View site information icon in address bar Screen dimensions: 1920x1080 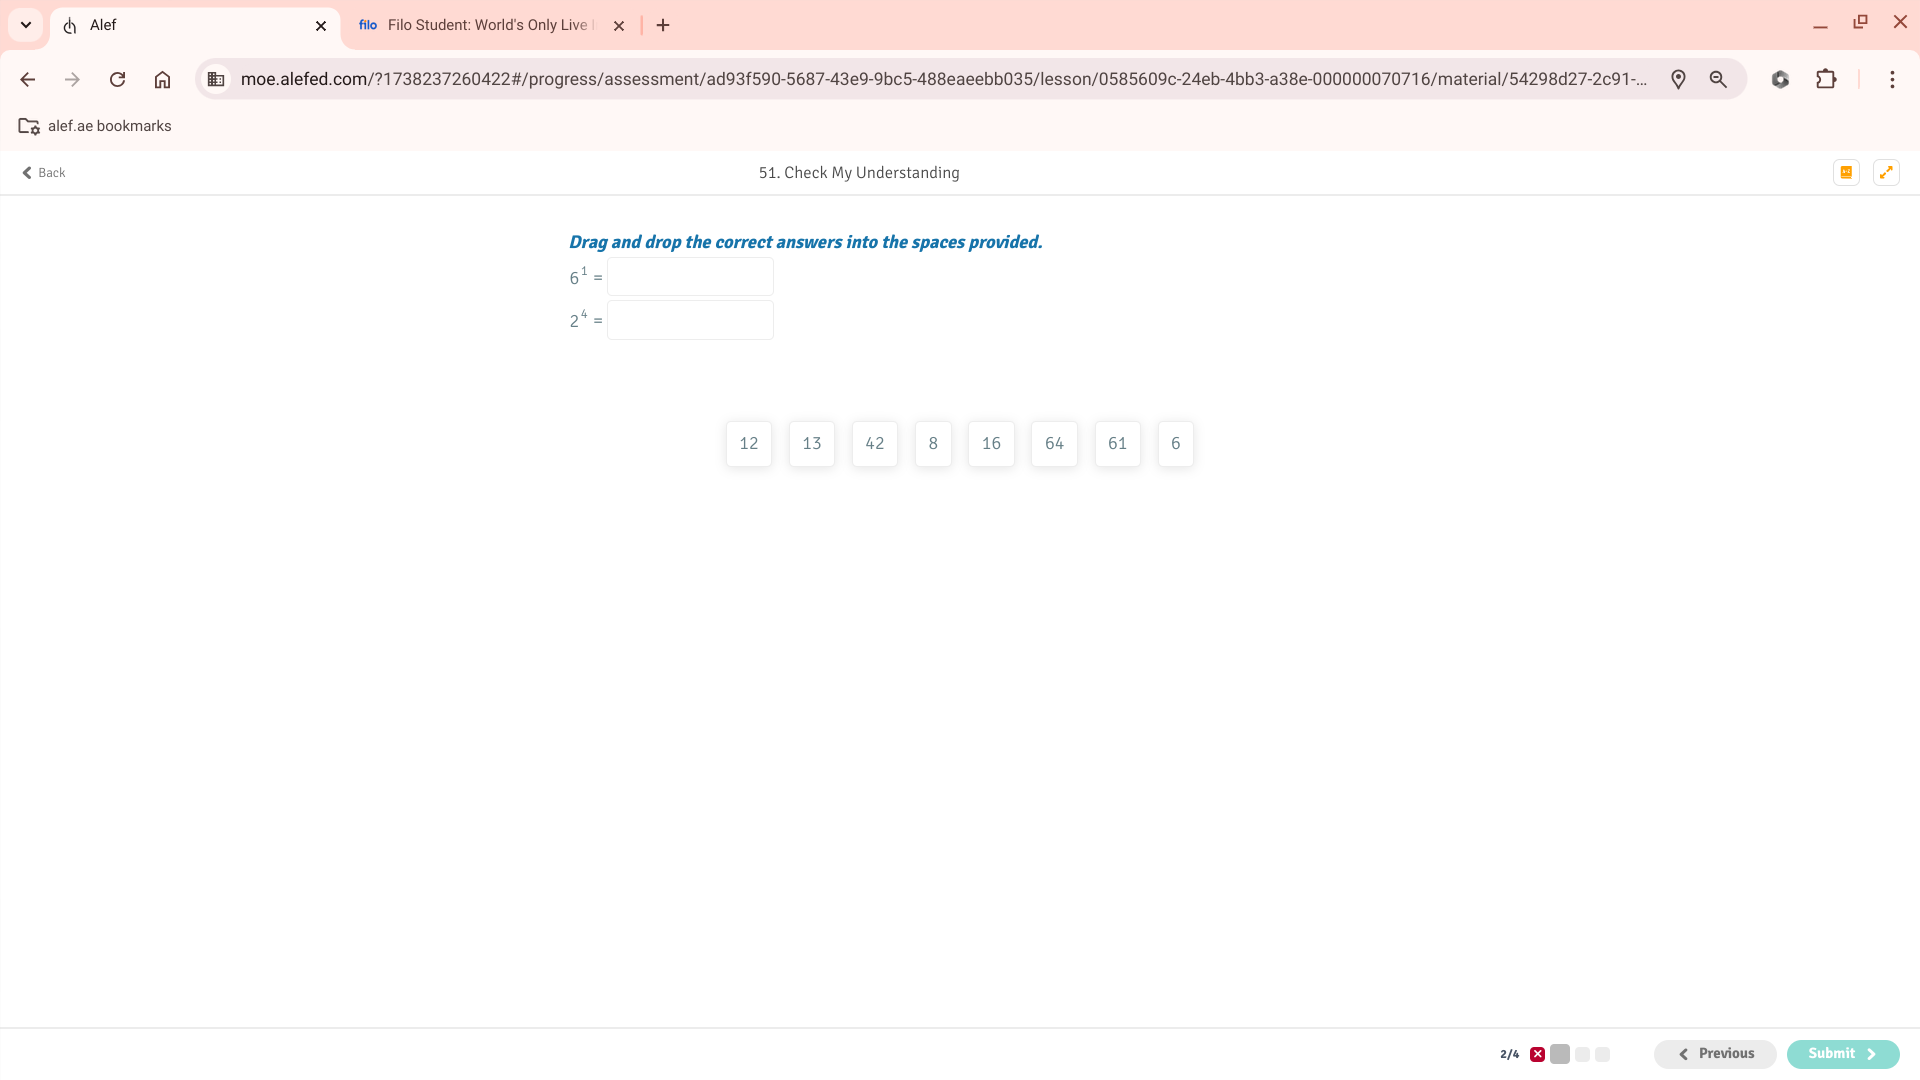pos(216,79)
